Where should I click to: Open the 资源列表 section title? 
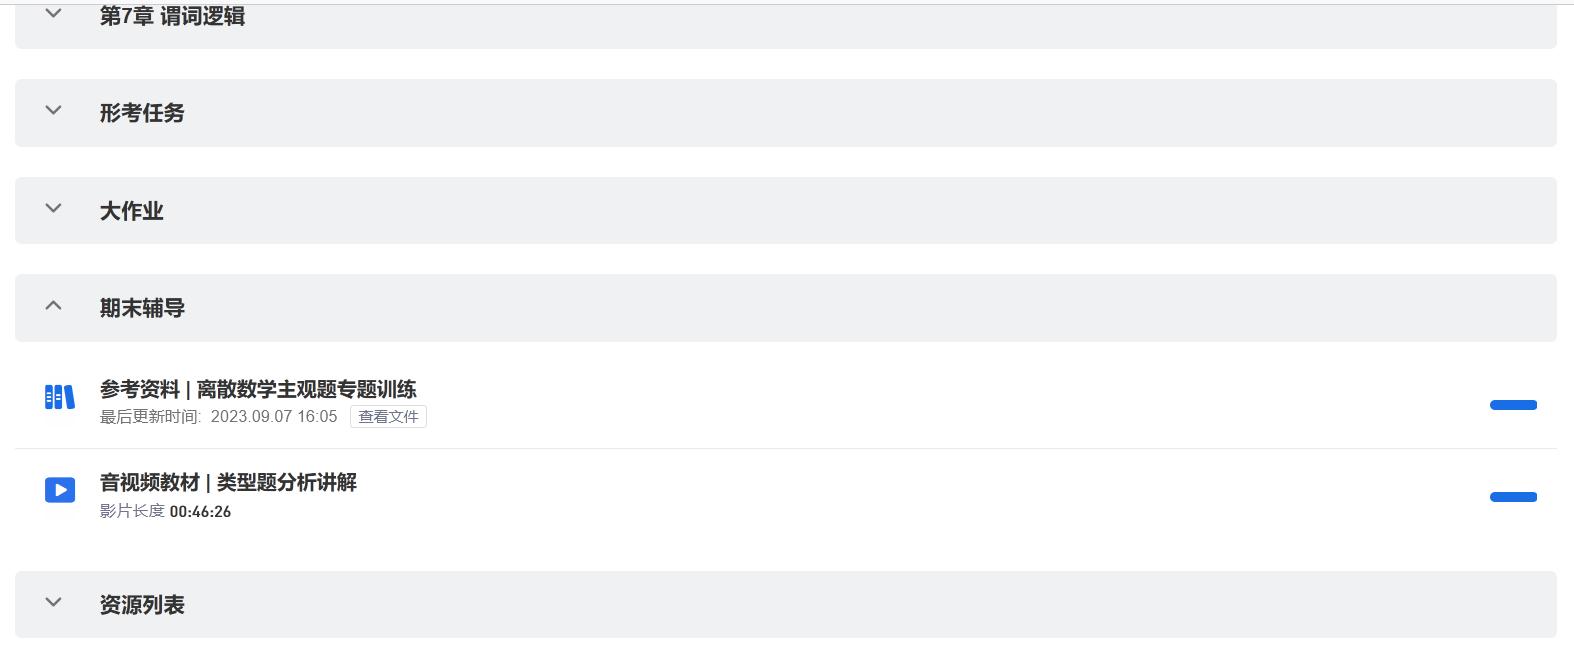(x=142, y=605)
